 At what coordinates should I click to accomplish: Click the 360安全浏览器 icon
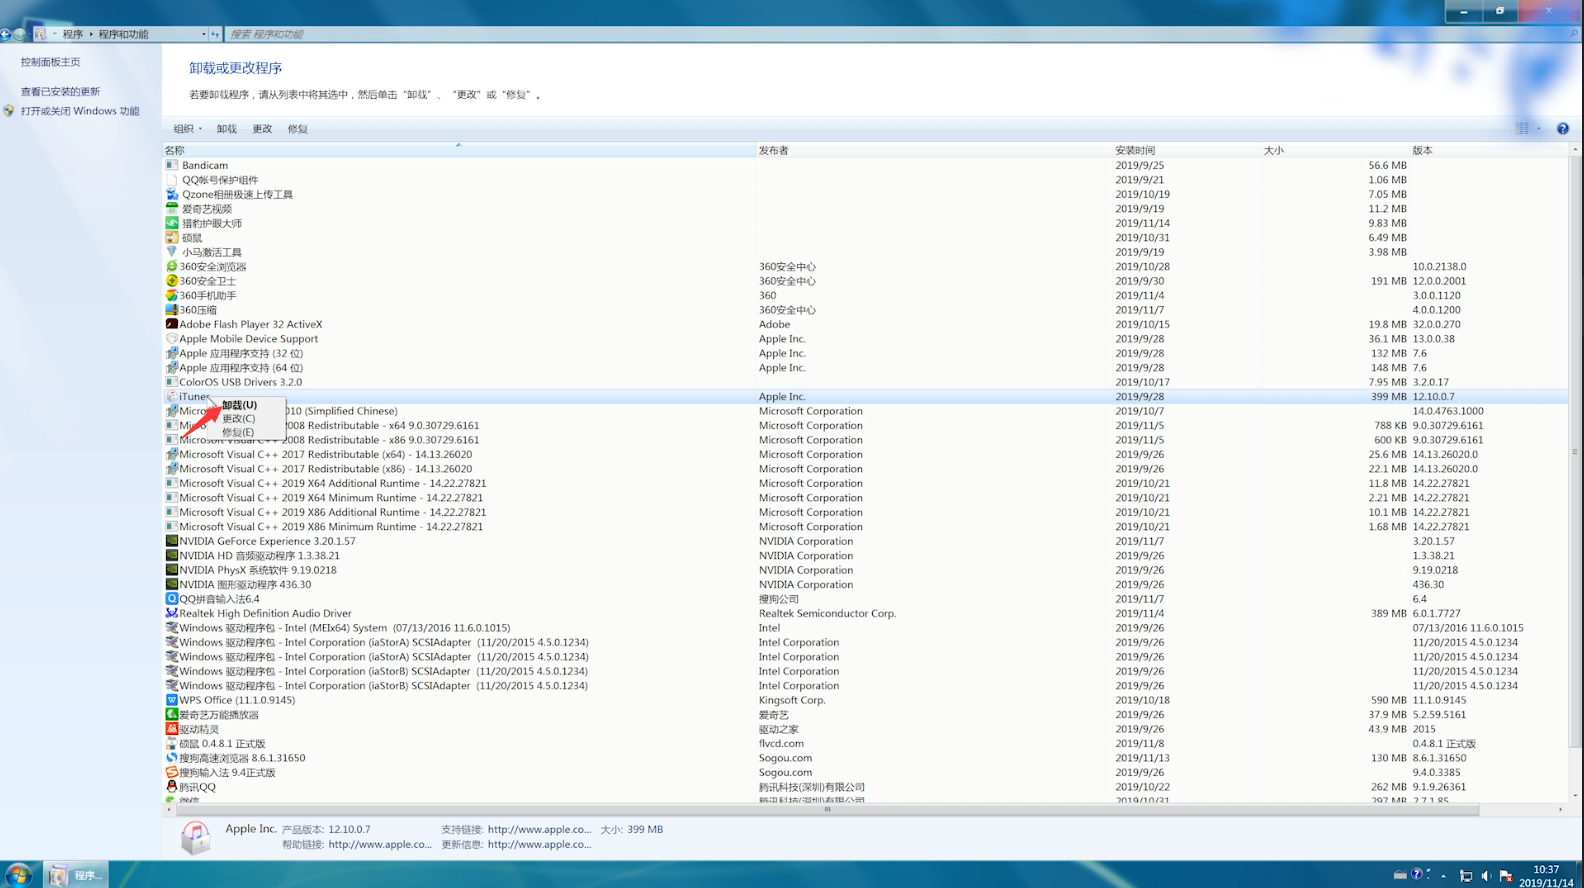coord(172,267)
